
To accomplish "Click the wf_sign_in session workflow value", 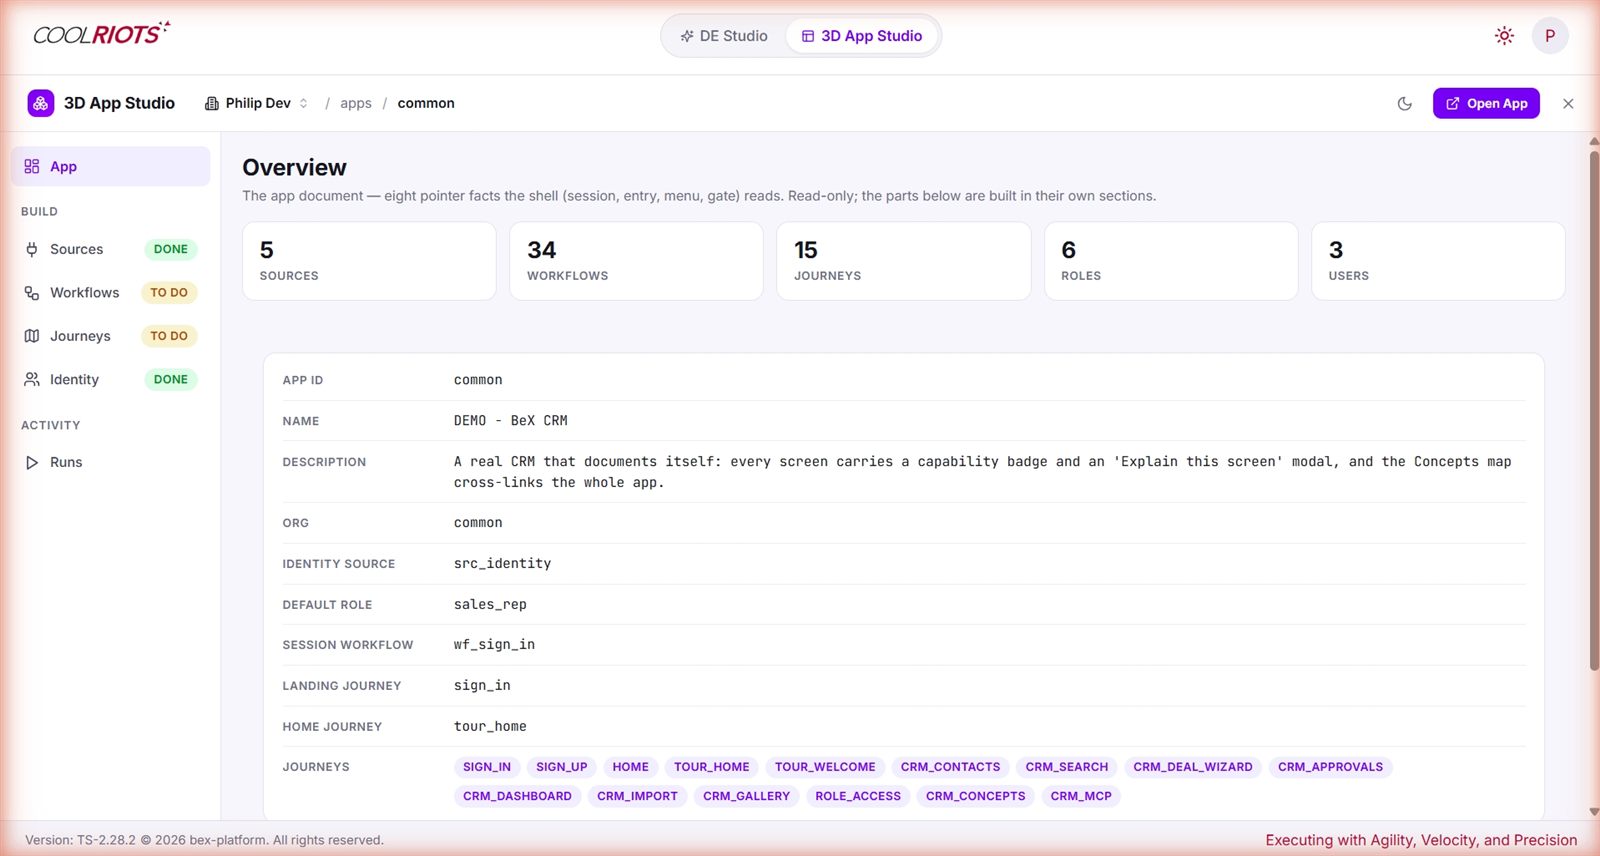I will [x=495, y=645].
